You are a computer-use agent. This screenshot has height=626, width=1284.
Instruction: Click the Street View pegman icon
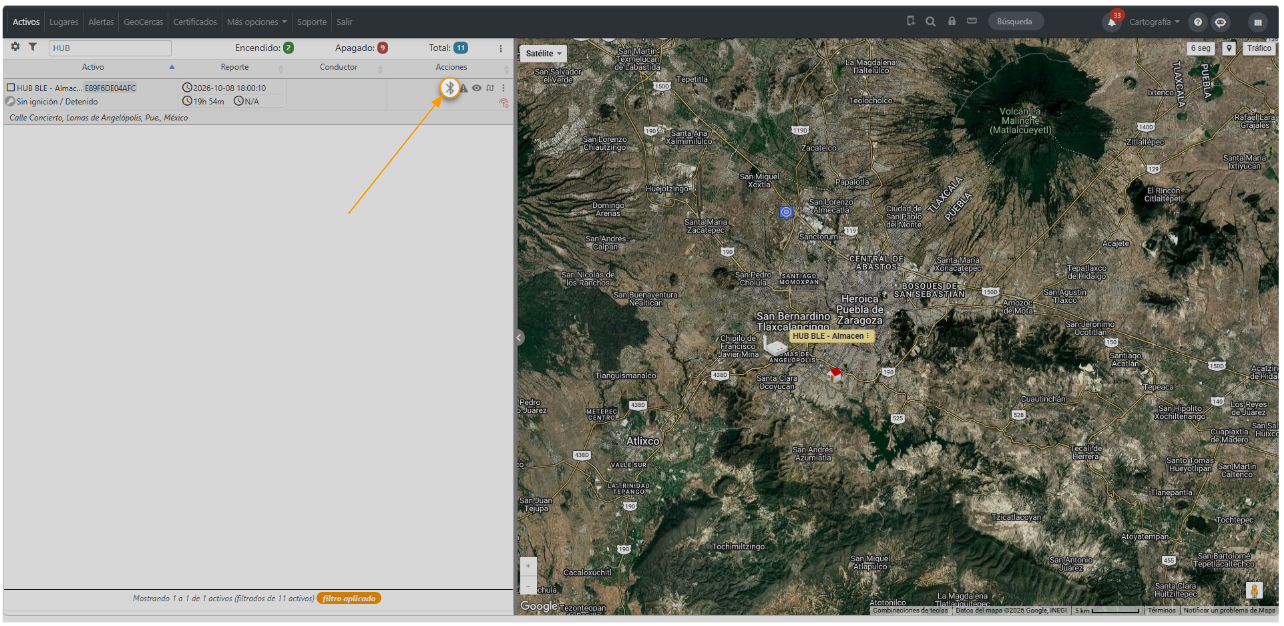pyautogui.click(x=1255, y=590)
